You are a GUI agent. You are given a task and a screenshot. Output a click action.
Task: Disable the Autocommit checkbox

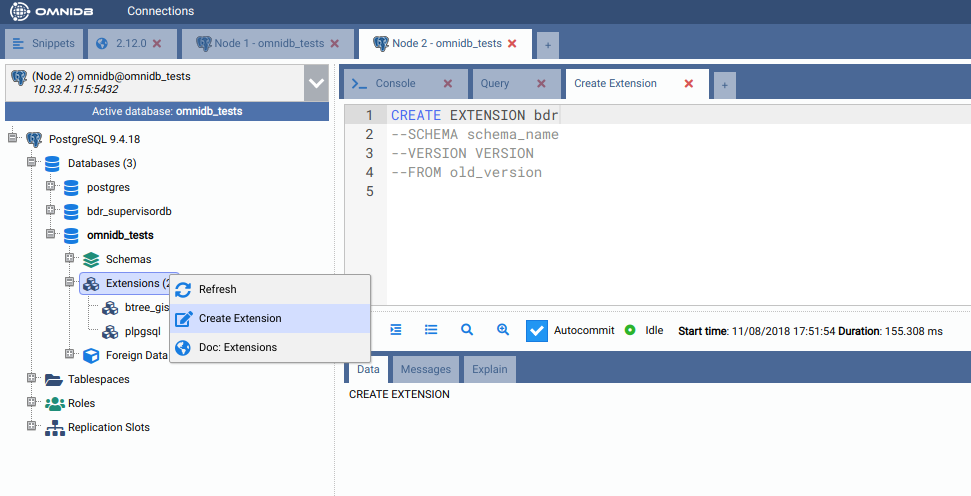pyautogui.click(x=537, y=330)
